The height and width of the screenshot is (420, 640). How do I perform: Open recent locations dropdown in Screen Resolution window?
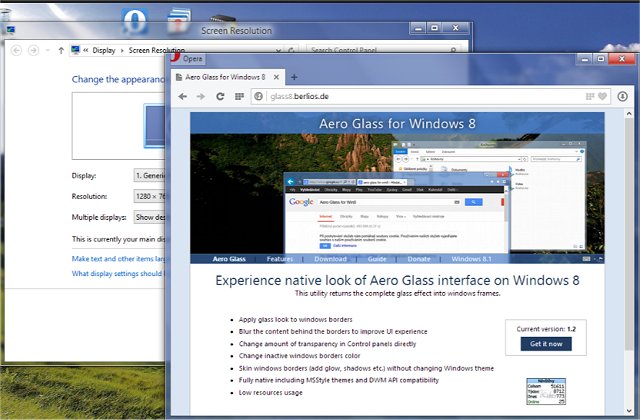click(x=48, y=50)
